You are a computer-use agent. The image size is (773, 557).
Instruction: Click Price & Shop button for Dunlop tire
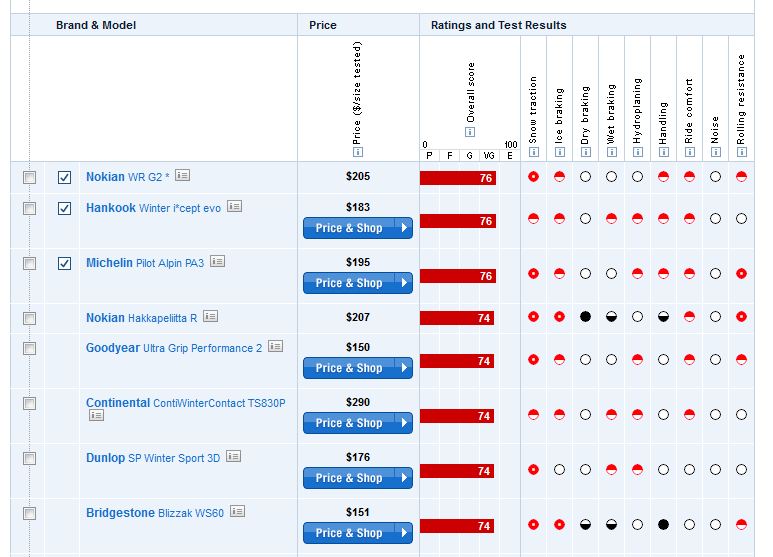click(x=358, y=478)
